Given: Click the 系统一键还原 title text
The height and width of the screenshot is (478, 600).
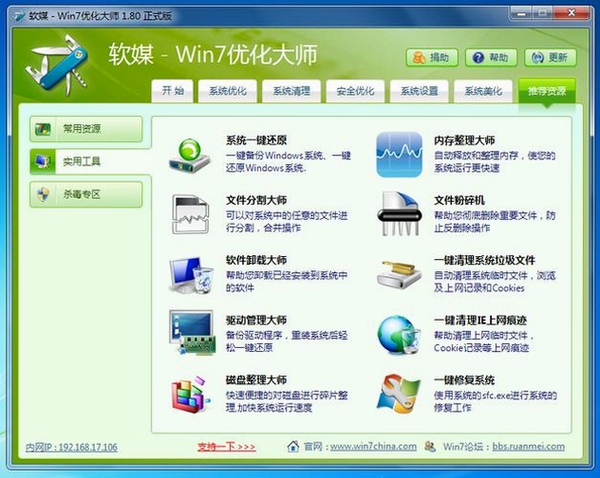Looking at the screenshot, I should click(256, 140).
